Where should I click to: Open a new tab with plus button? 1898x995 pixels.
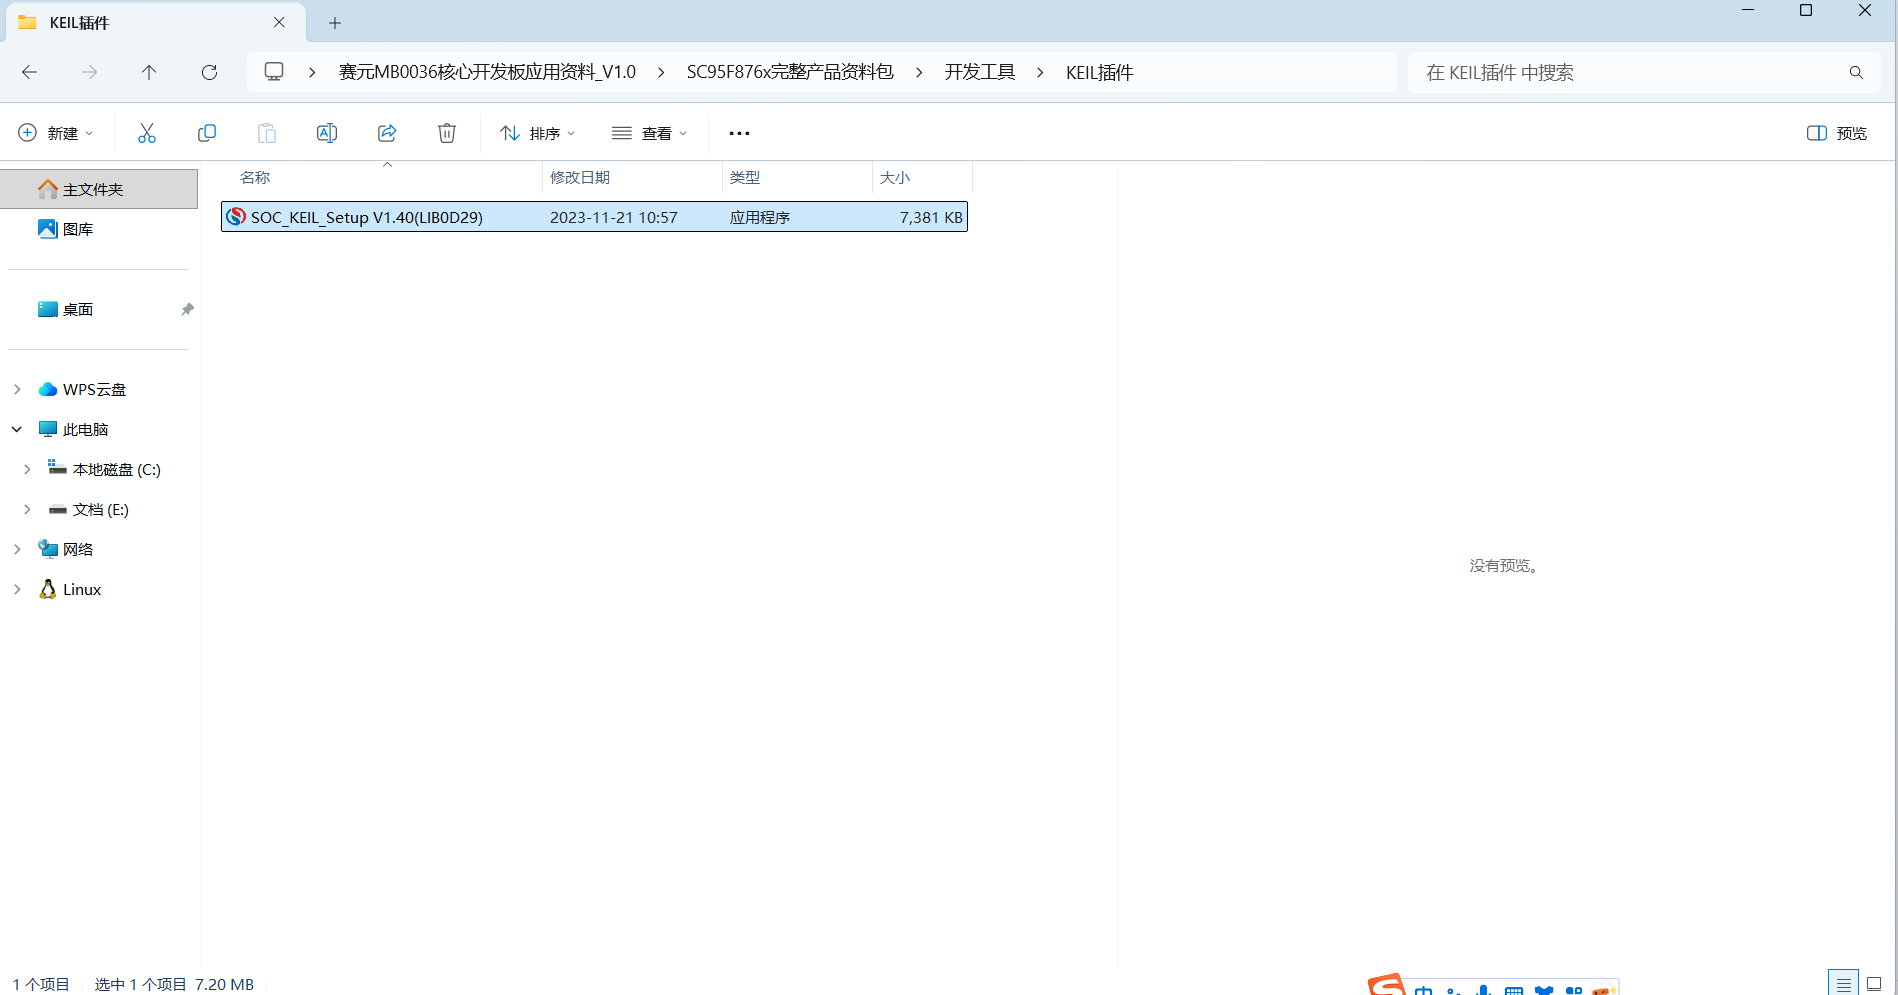[x=335, y=22]
